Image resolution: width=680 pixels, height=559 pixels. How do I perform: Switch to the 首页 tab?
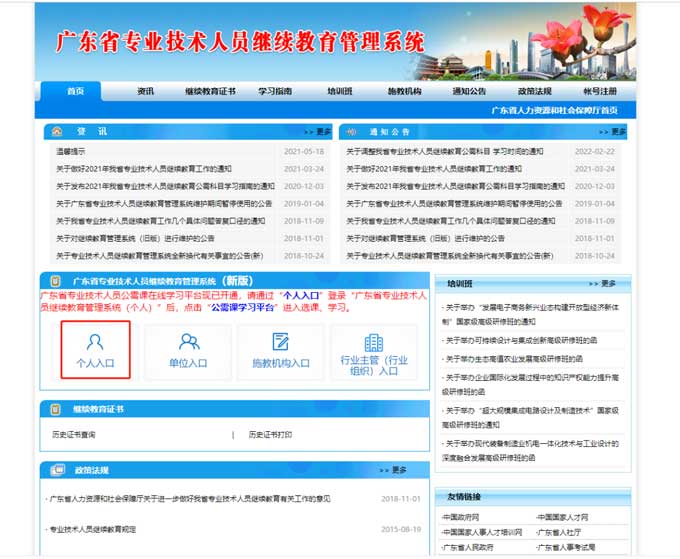tap(75, 91)
